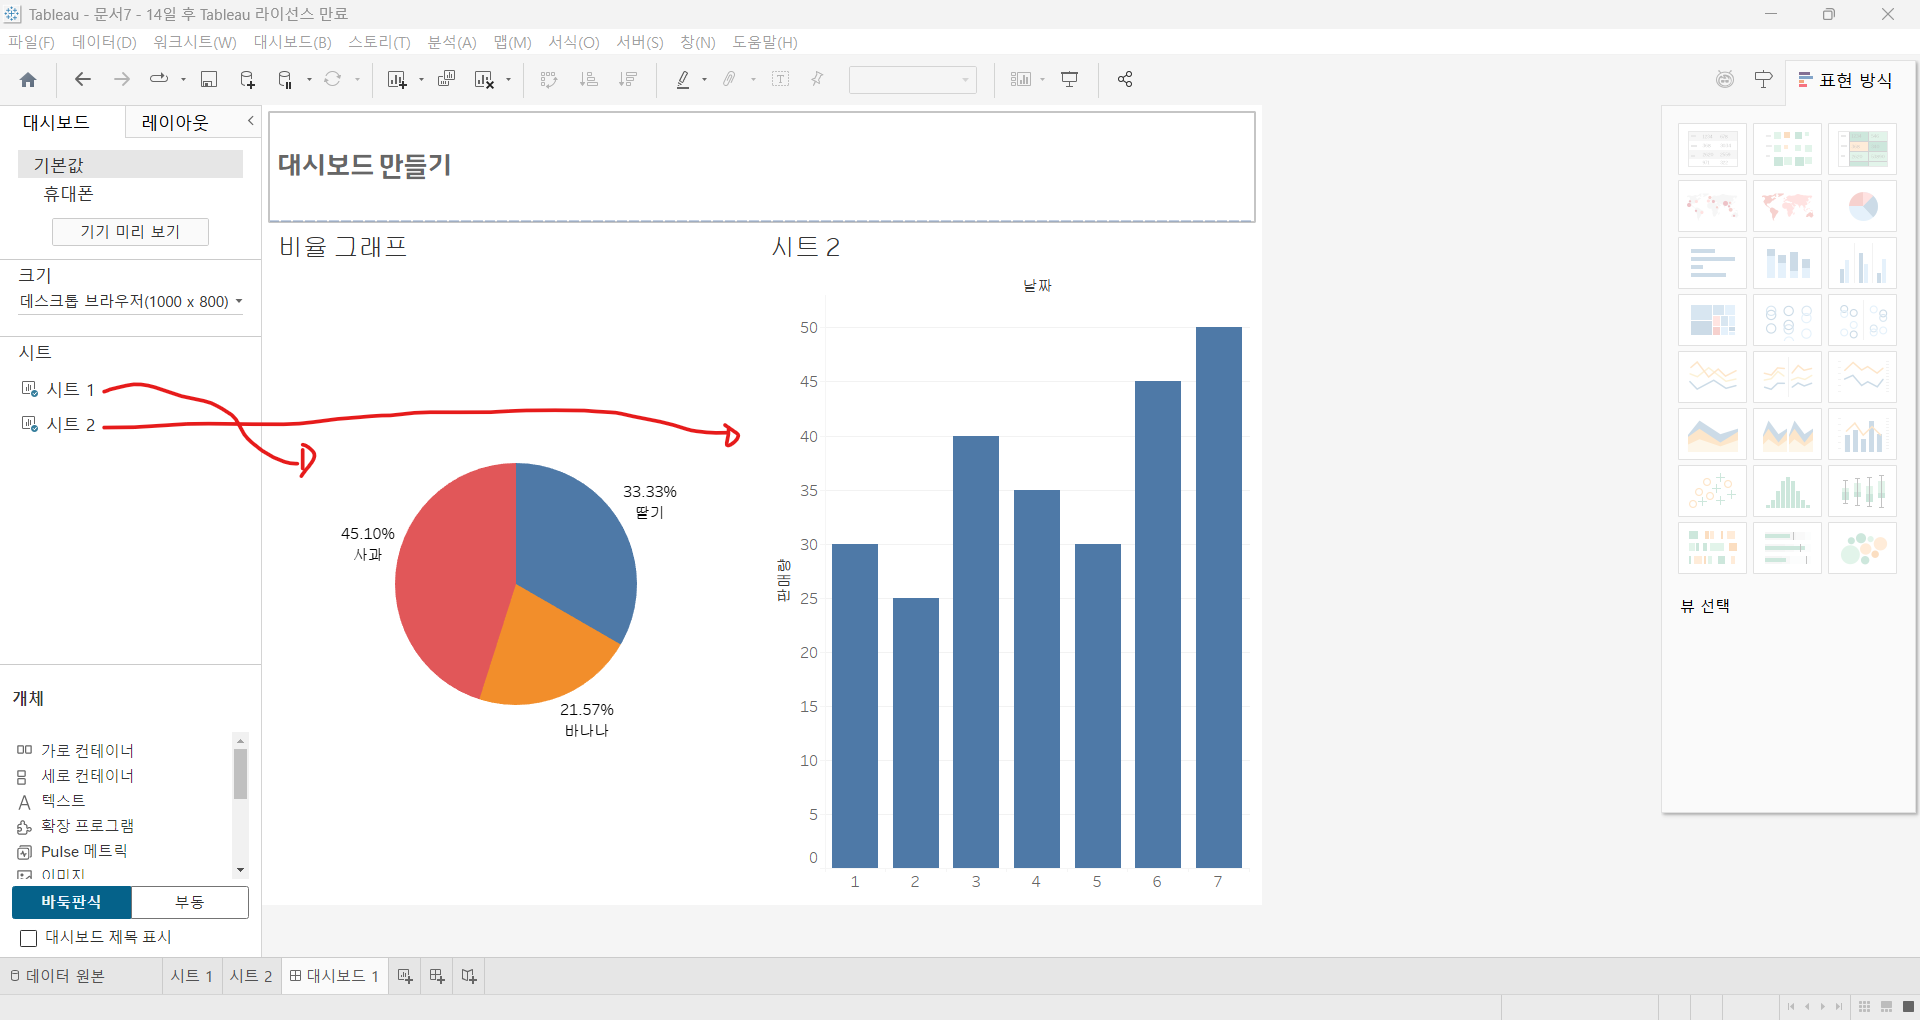The image size is (1920, 1020).
Task: Click the 기기 미리 보기 button
Action: click(x=130, y=232)
